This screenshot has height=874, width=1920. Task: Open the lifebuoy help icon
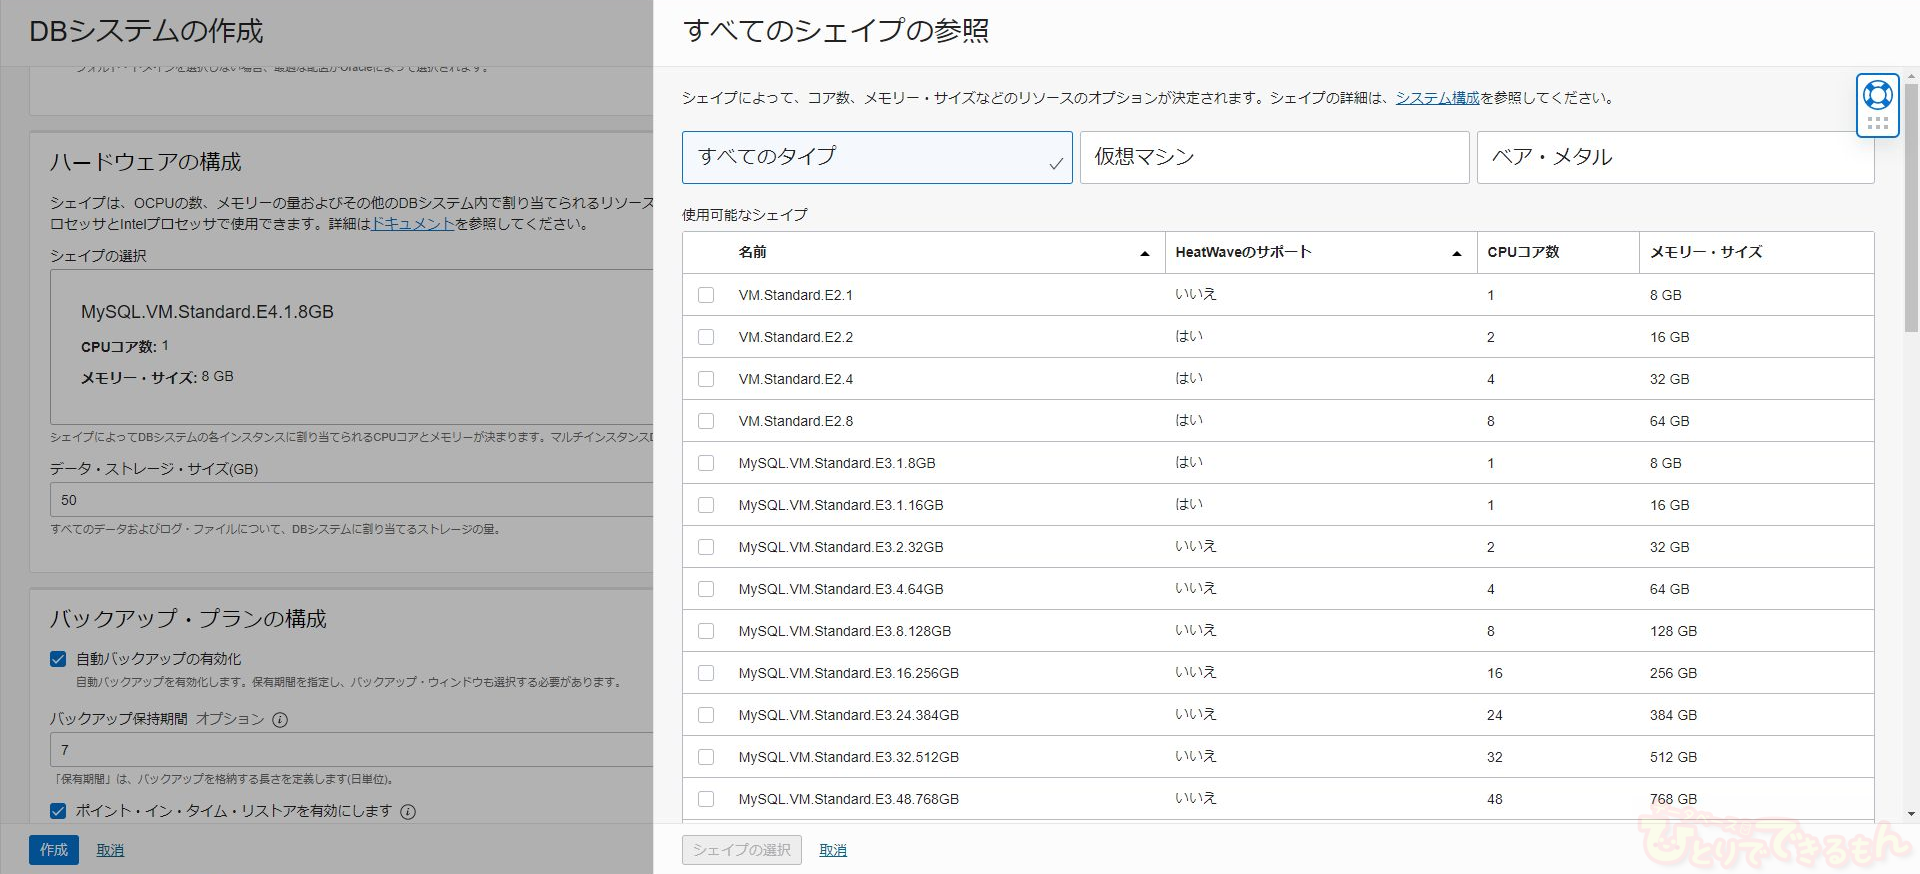[x=1877, y=95]
